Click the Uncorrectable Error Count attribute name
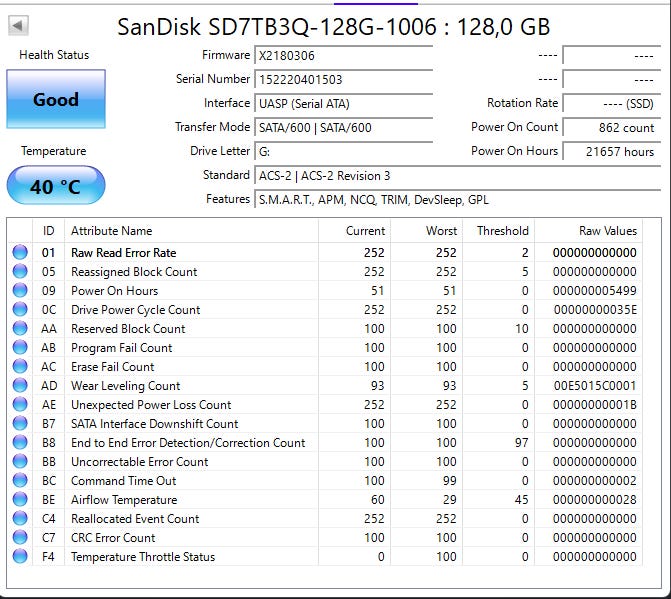671x599 pixels. [x=140, y=462]
